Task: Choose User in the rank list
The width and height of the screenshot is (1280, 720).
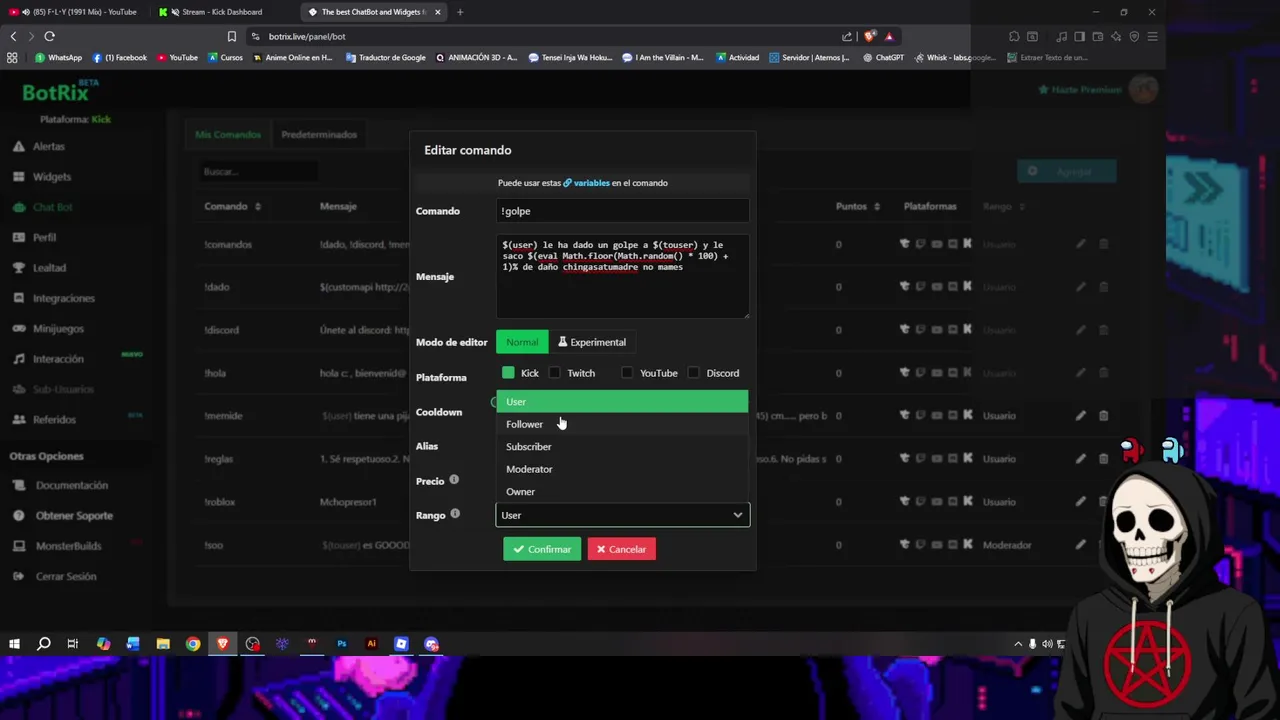Action: coord(622,402)
